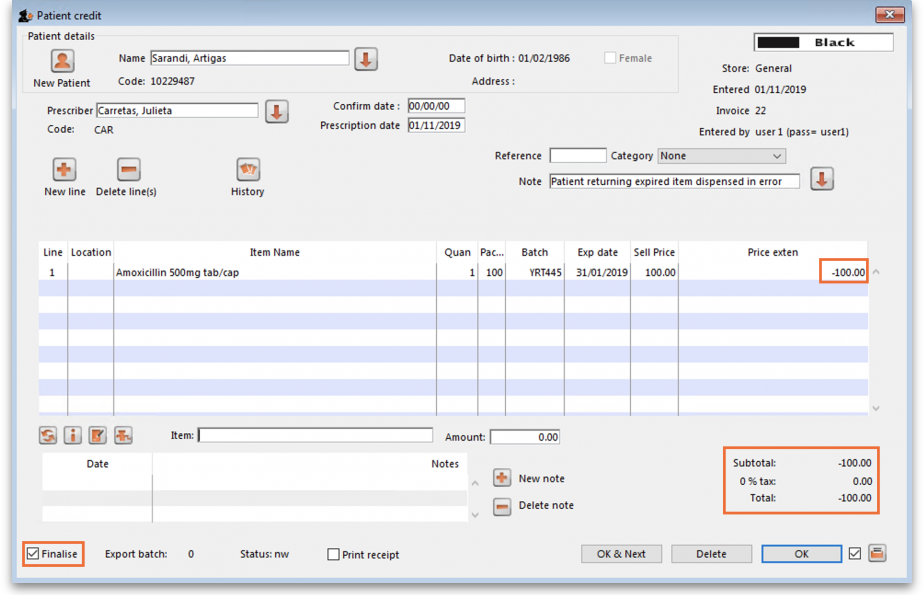
Task: Uncheck the Finalise checkbox
Action: click(33, 554)
